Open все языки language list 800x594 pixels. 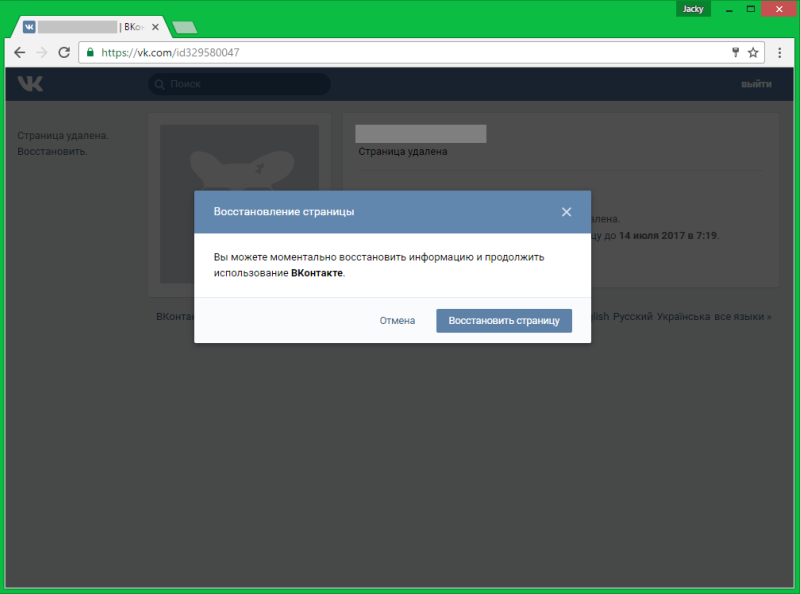(x=742, y=316)
